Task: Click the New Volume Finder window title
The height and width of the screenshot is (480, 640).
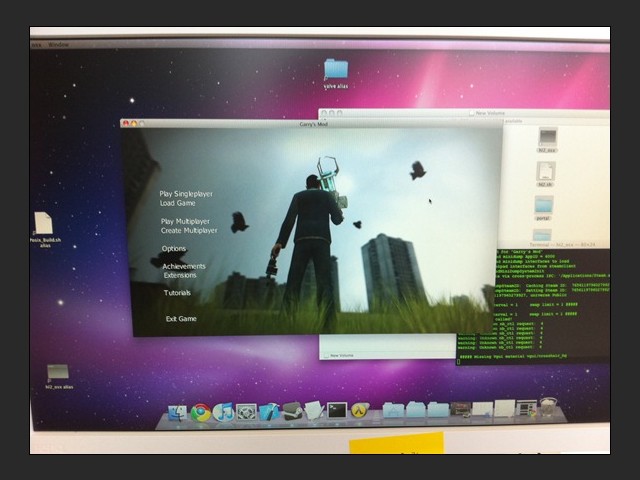Action: (x=490, y=113)
